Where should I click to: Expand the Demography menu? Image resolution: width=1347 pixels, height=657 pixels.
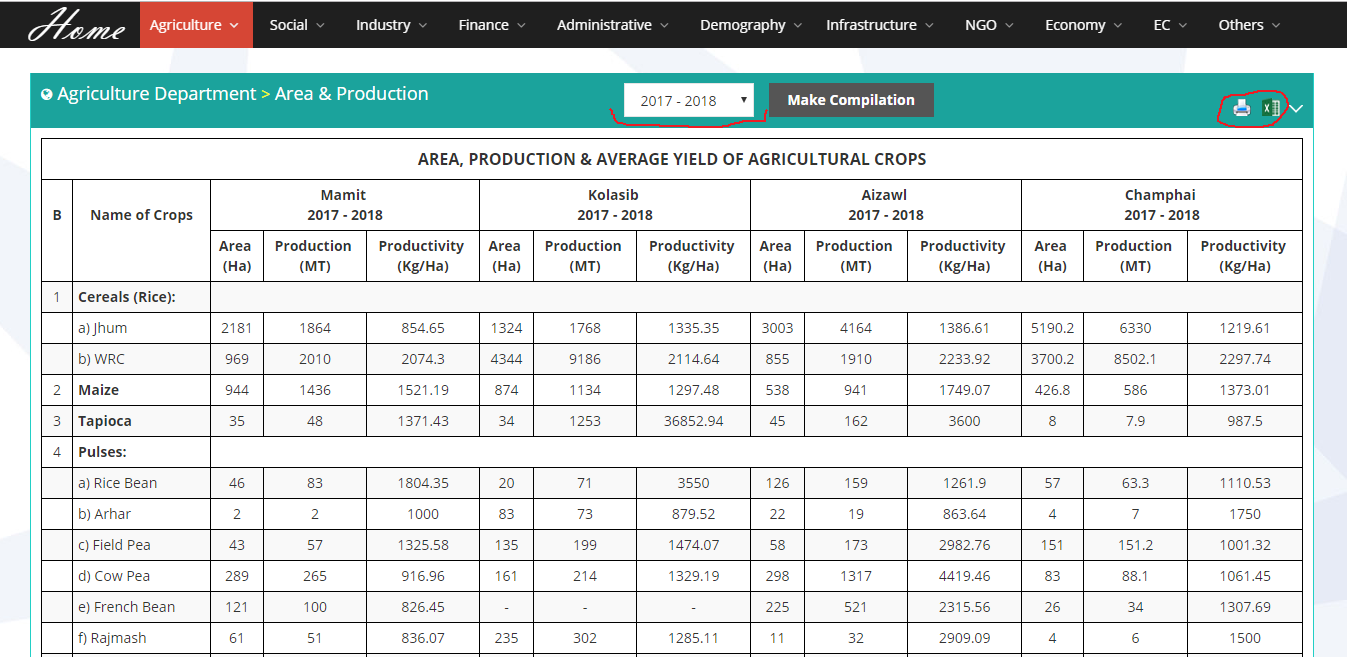[x=750, y=25]
